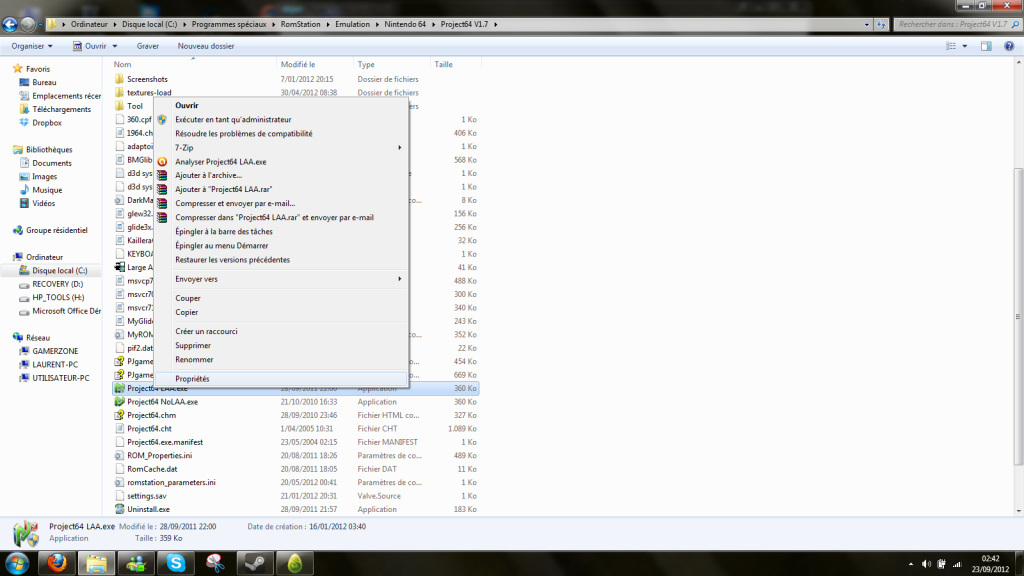The image size is (1024, 576).
Task: Expand the Envoyer vers submenu
Action: coord(281,279)
